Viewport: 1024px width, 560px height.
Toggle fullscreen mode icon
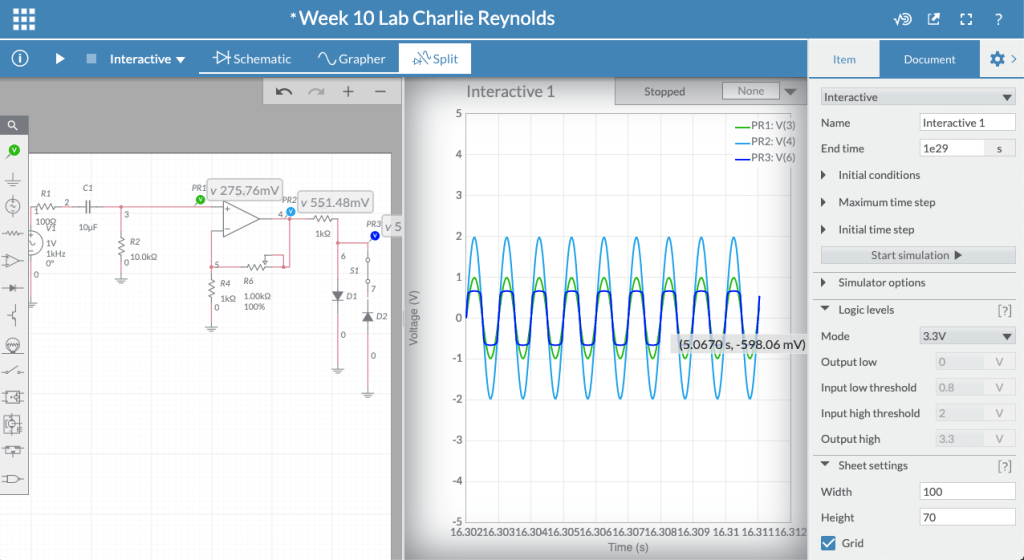[966, 19]
